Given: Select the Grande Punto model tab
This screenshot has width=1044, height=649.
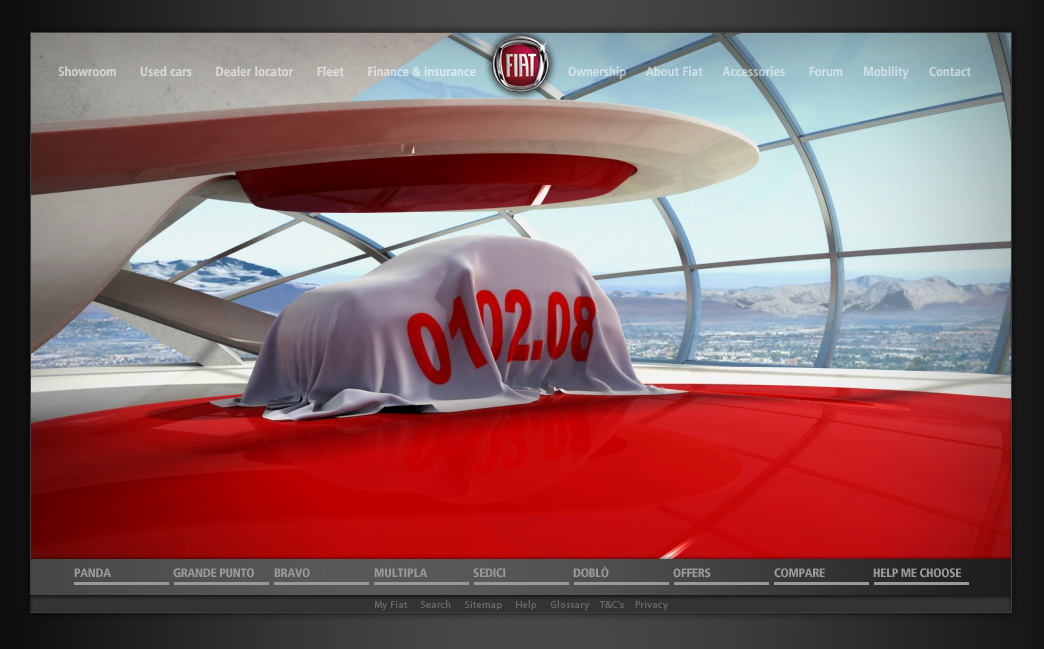Looking at the screenshot, I should pos(221,576).
